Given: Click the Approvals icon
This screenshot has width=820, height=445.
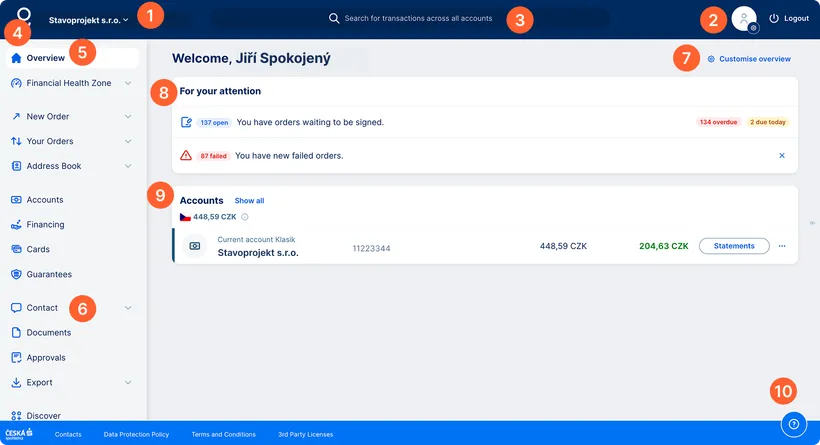Looking at the screenshot, I should [x=16, y=358].
